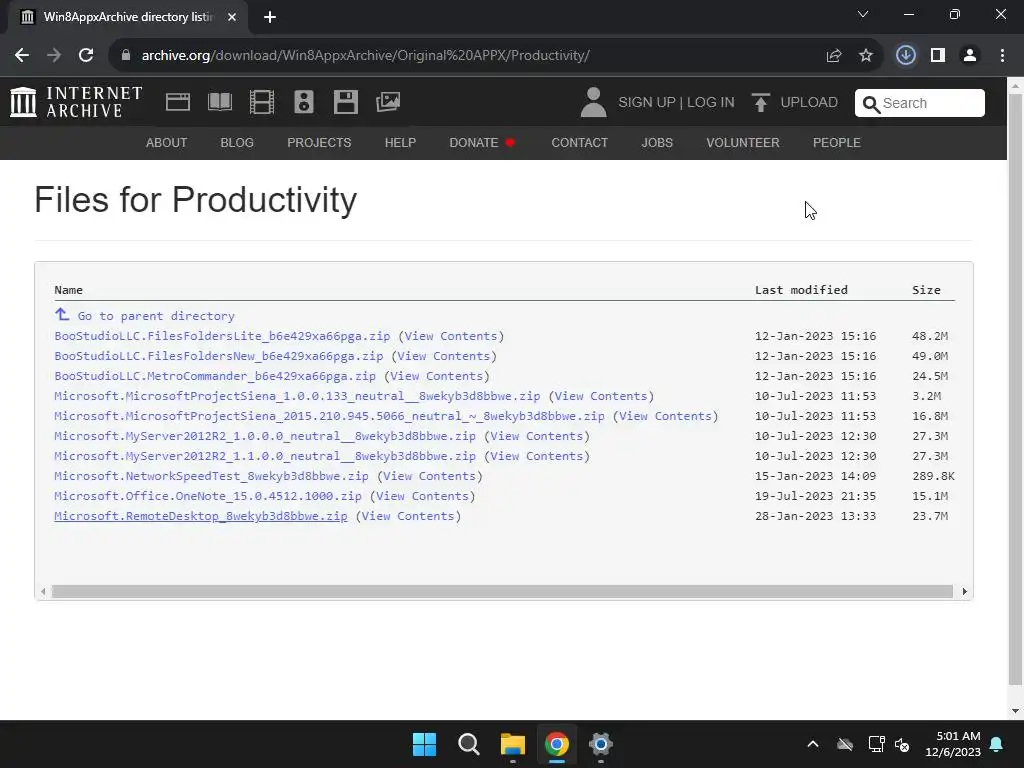
Task: Click the site lock icon in the address bar
Action: point(126,56)
